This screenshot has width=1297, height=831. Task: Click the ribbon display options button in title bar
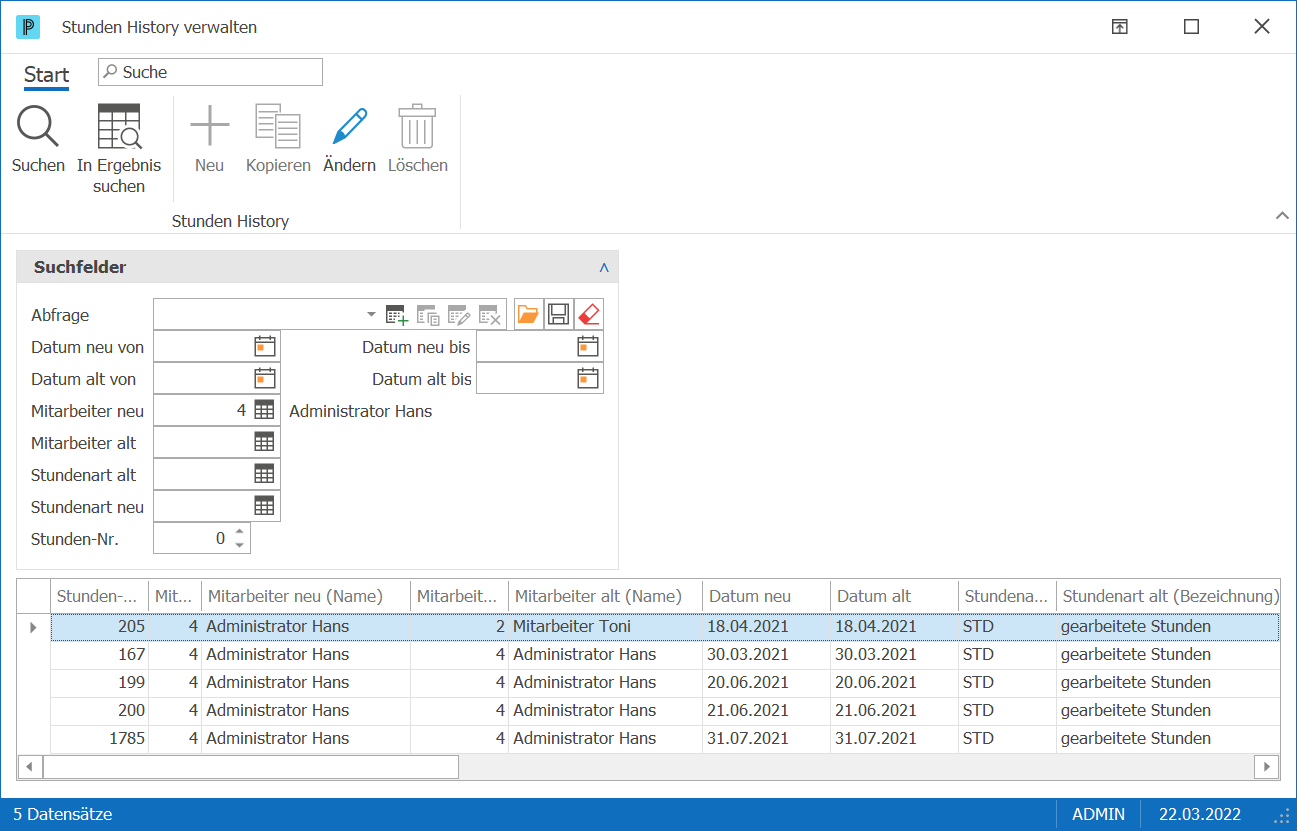1120,27
